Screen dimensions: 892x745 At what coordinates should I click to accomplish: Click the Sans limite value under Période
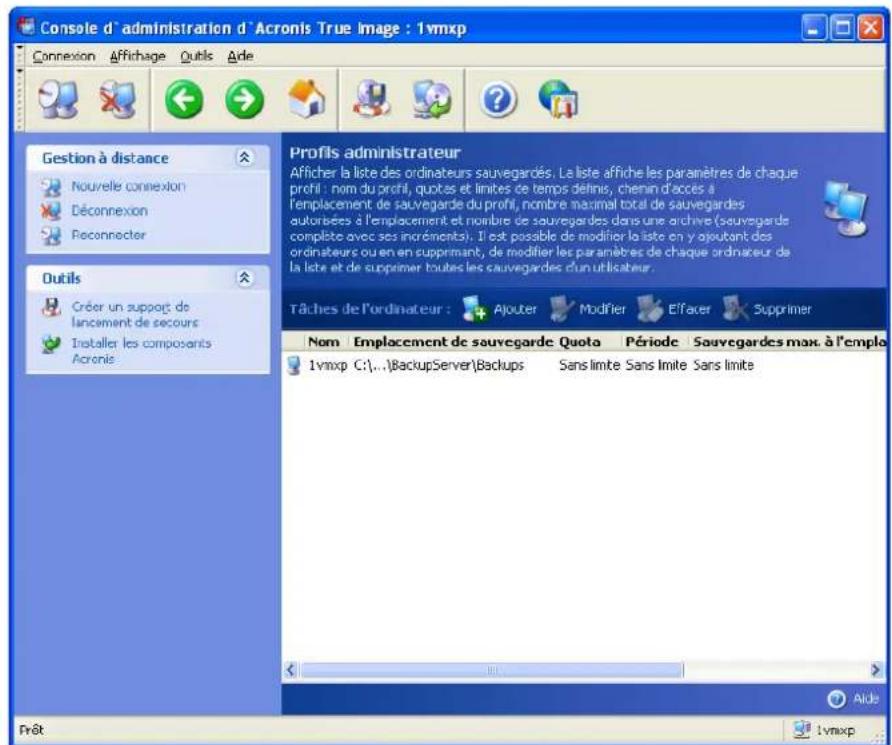click(656, 365)
